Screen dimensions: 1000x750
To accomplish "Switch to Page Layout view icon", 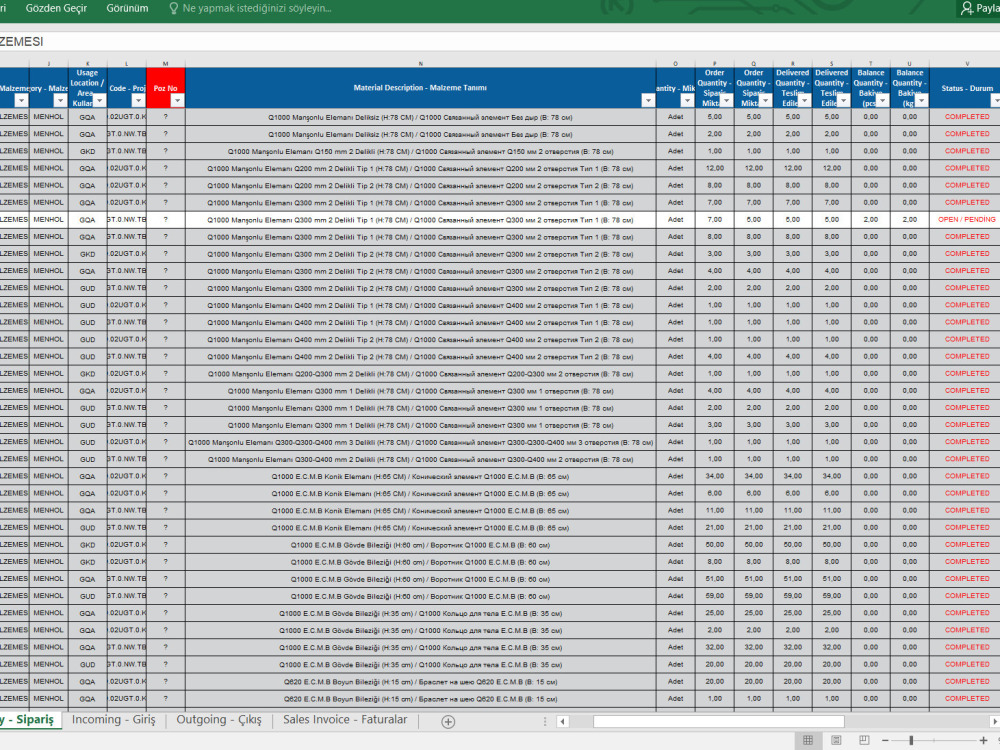I will pos(836,740).
